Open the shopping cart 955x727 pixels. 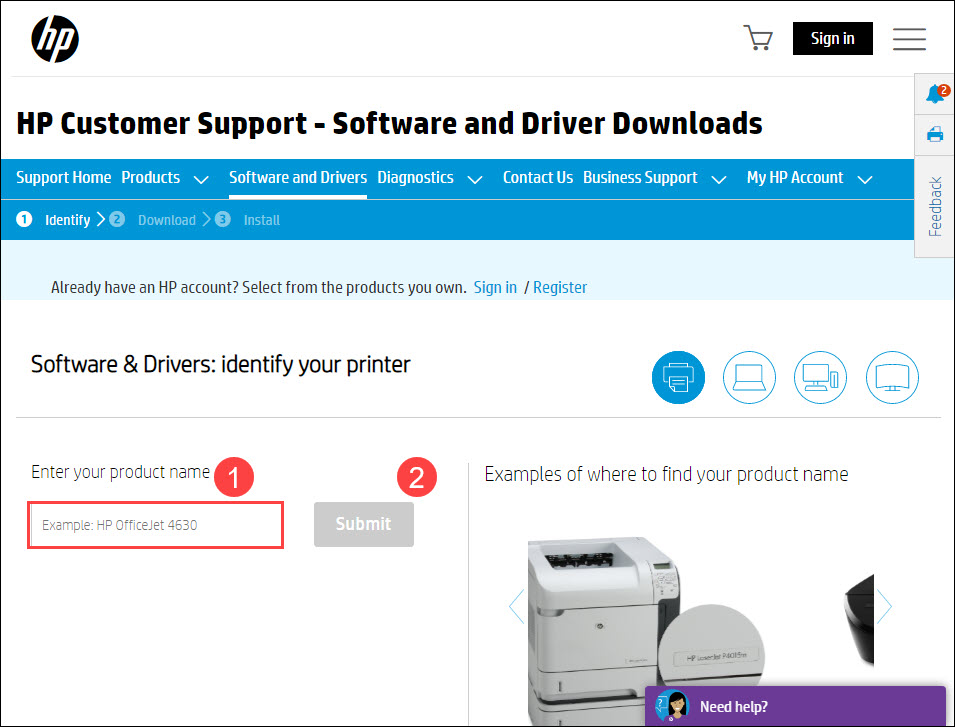coord(758,38)
